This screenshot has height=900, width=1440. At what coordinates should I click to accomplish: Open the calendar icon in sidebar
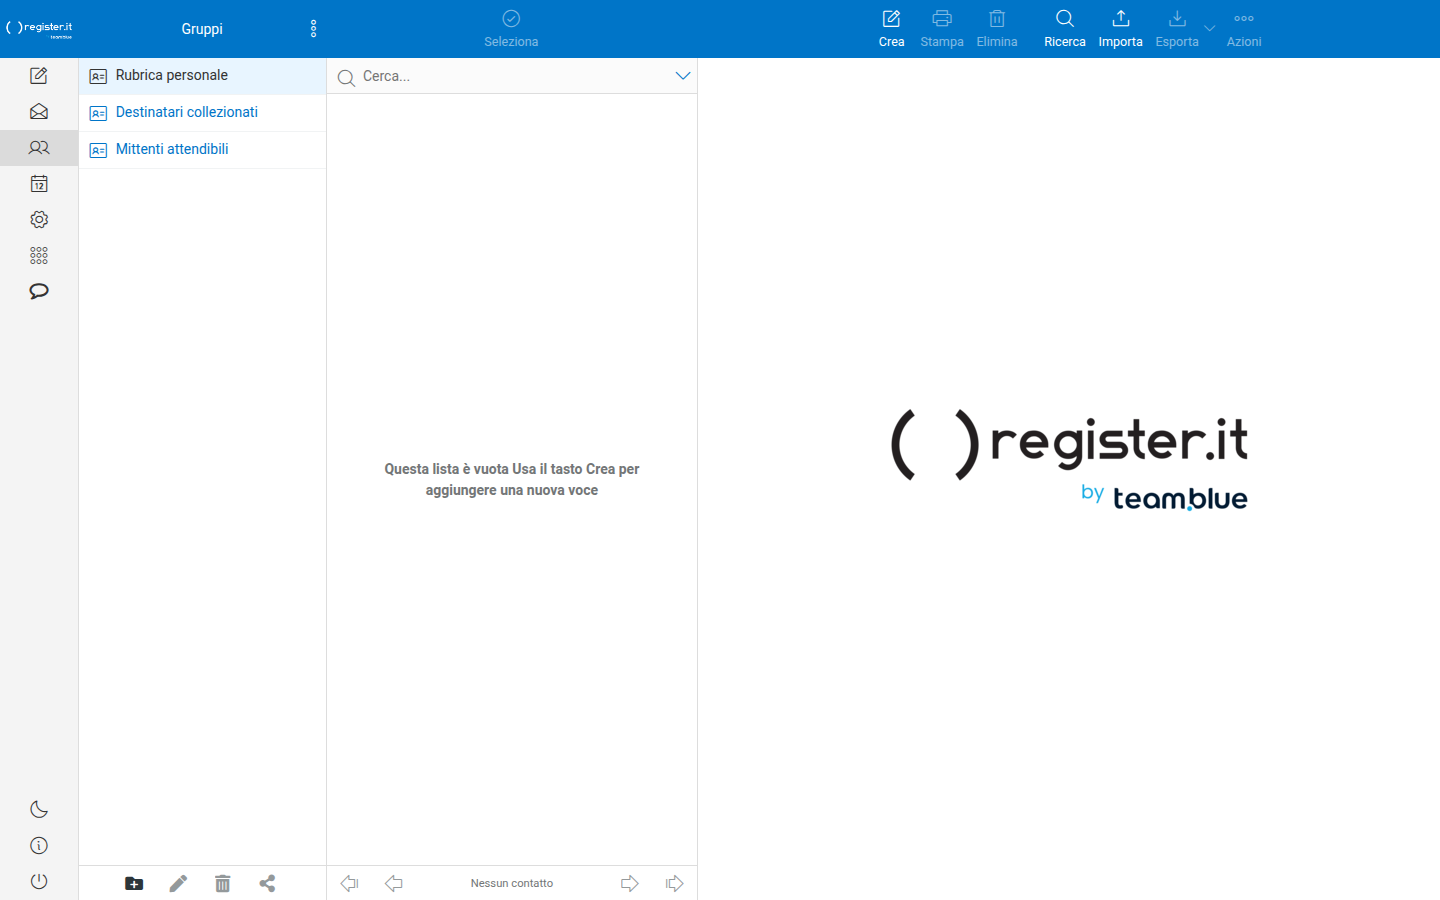[x=39, y=184]
